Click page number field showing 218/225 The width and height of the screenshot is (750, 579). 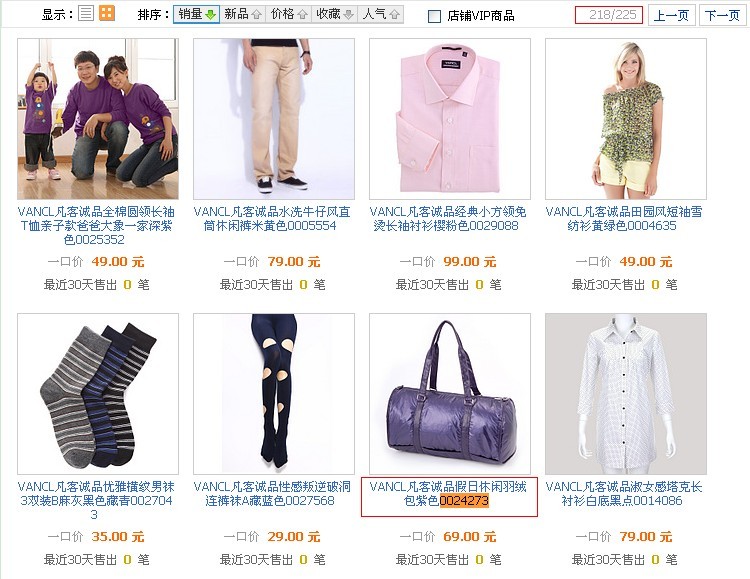(x=609, y=15)
